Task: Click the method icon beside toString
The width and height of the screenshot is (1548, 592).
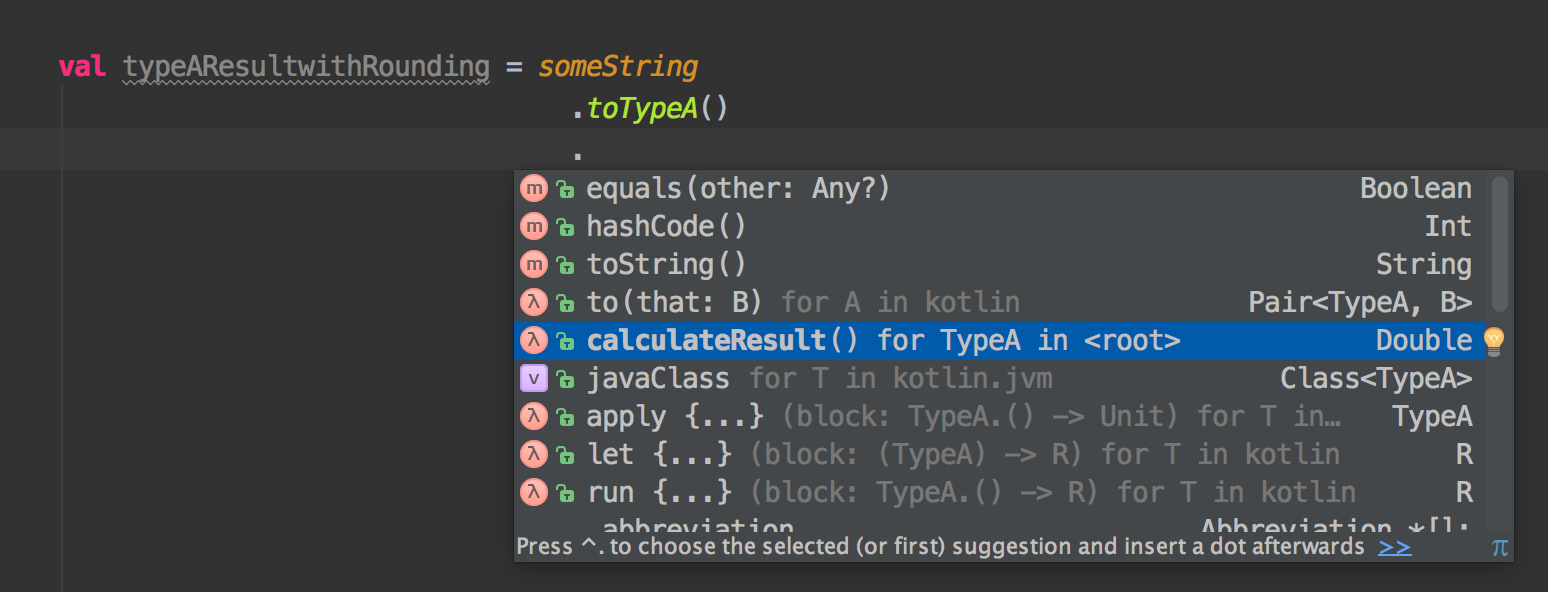Action: (534, 264)
